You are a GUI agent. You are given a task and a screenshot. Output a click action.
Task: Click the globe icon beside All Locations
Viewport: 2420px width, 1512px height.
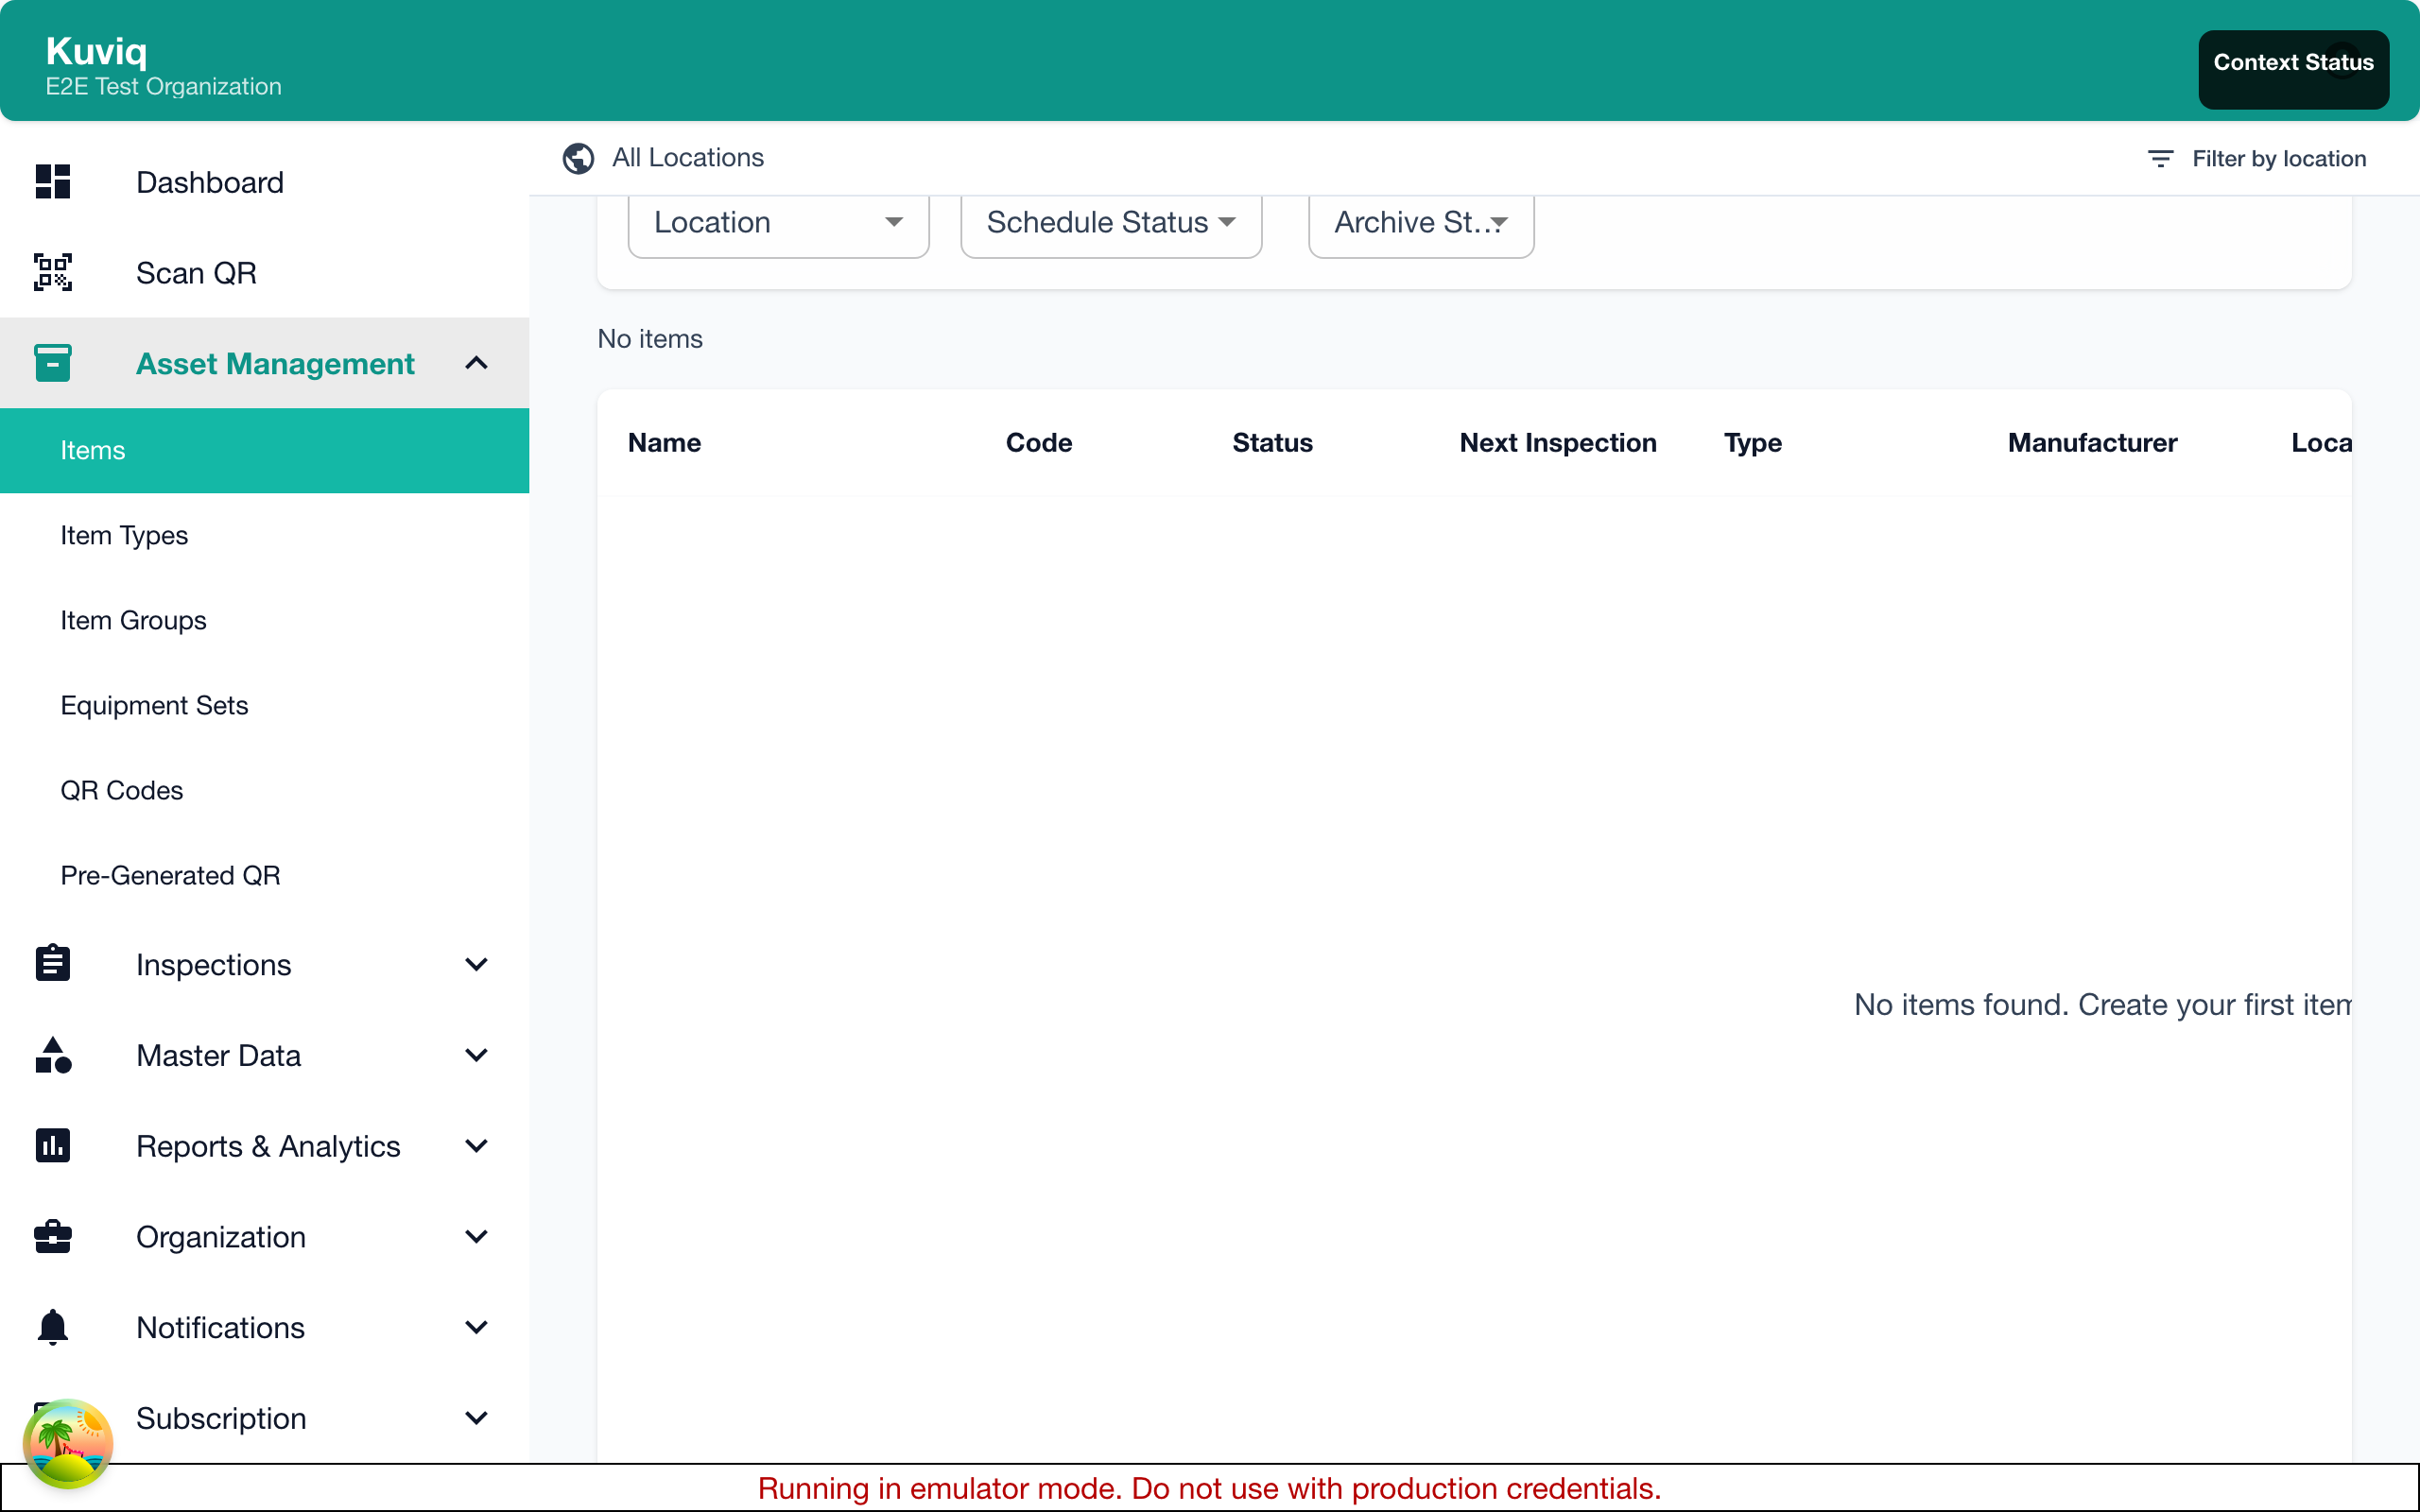(578, 158)
